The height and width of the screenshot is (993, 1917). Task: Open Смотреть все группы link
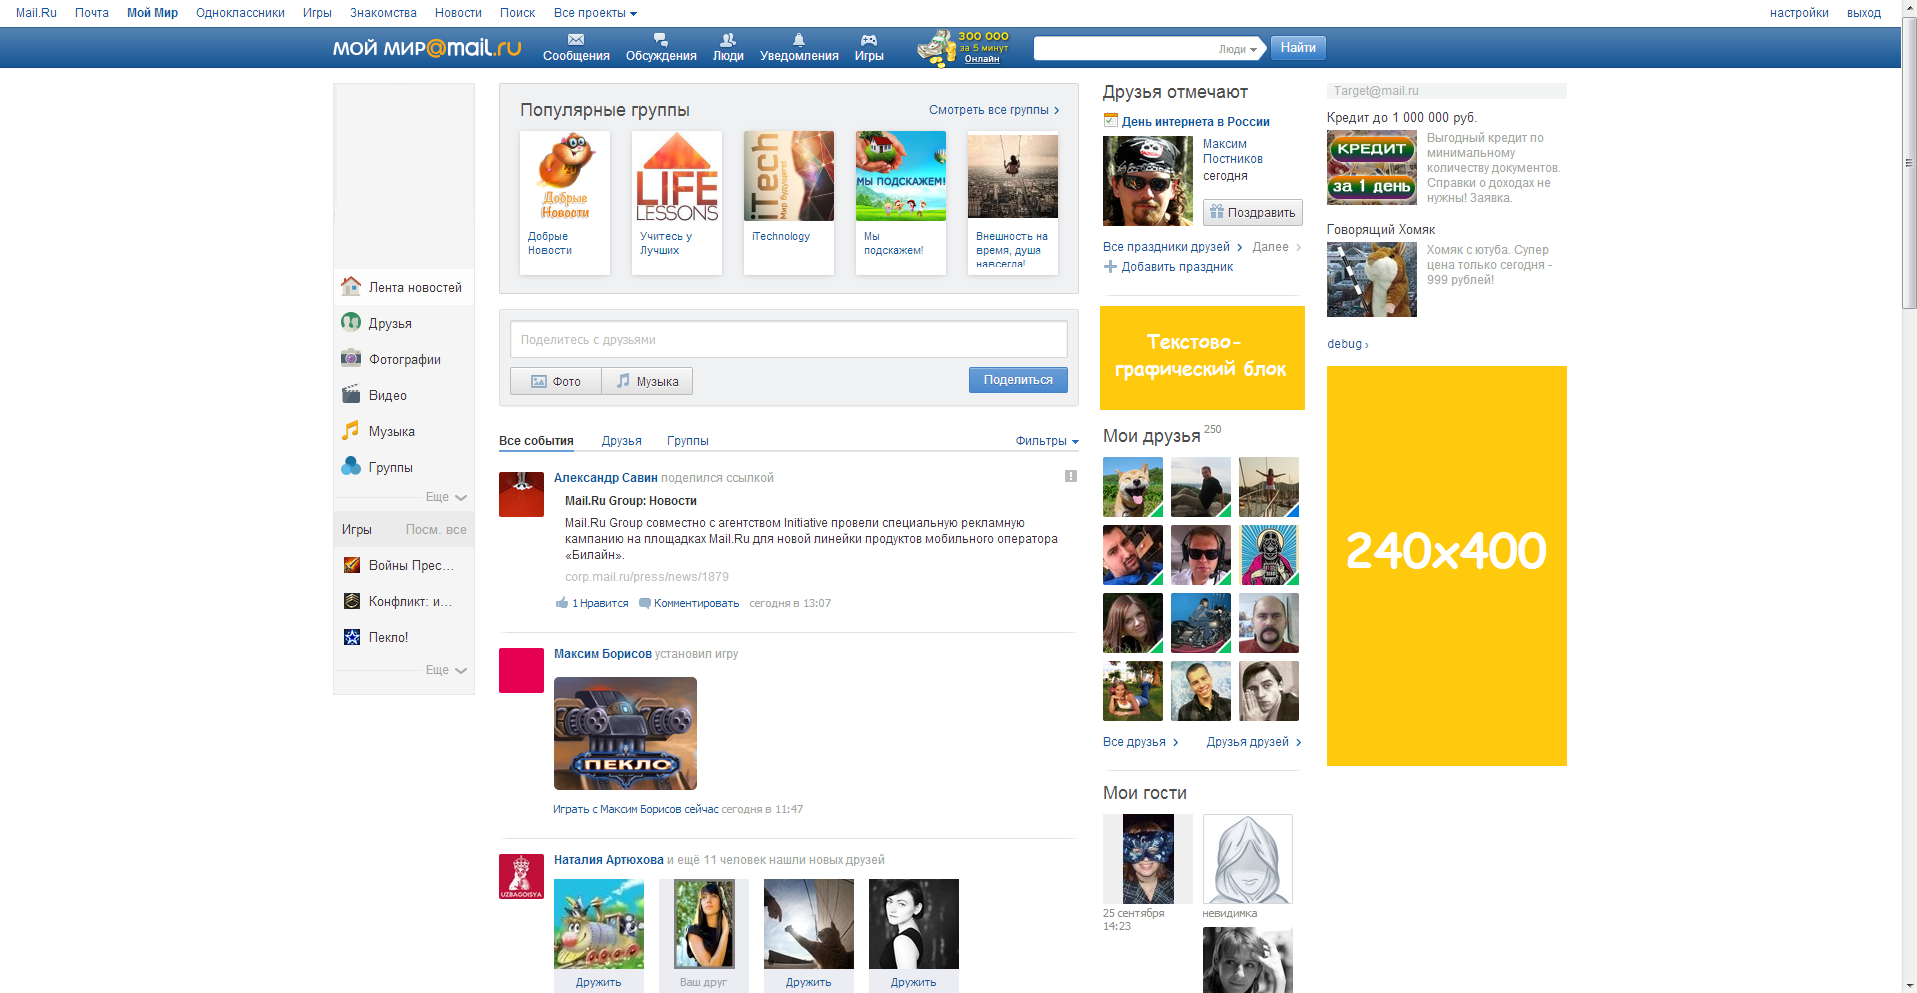[x=994, y=110]
